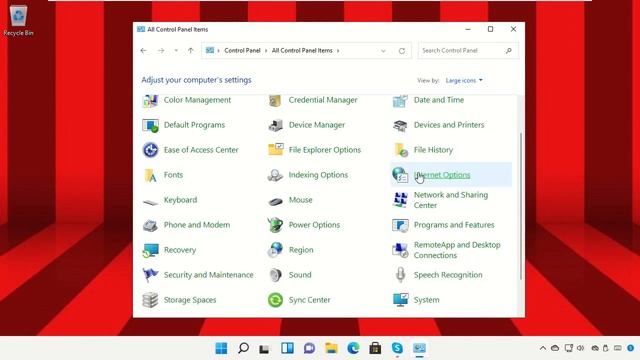Open the Region globe icon
The width and height of the screenshot is (640, 360).
coord(276,250)
